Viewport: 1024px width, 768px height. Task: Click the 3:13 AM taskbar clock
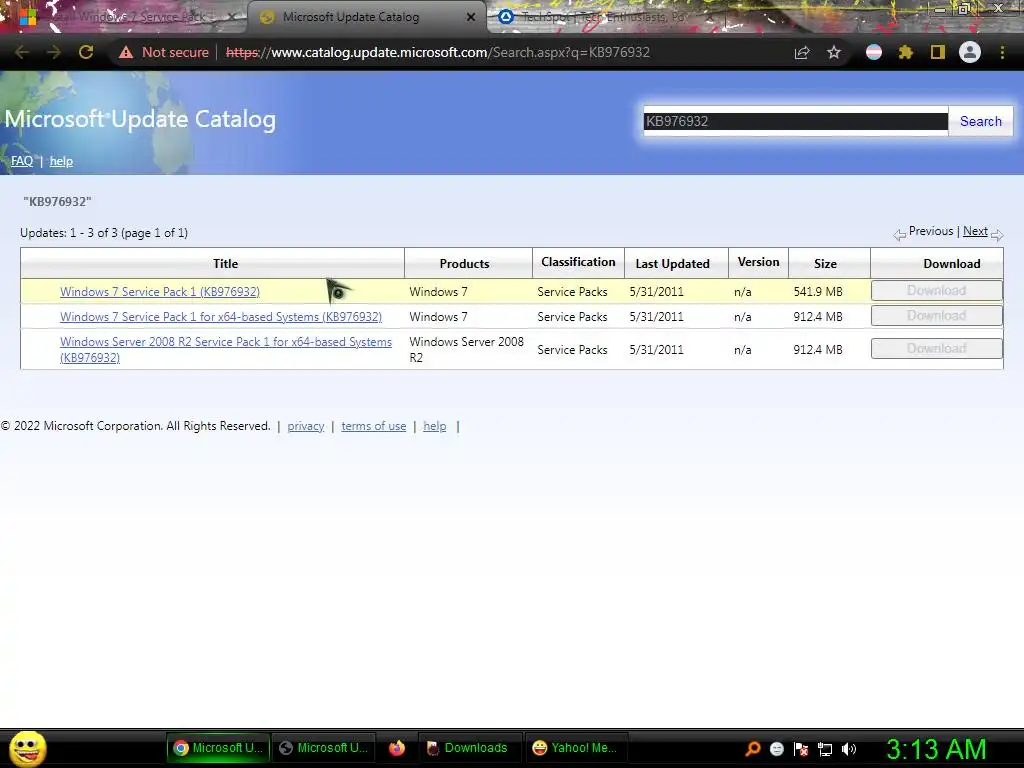pos(936,749)
